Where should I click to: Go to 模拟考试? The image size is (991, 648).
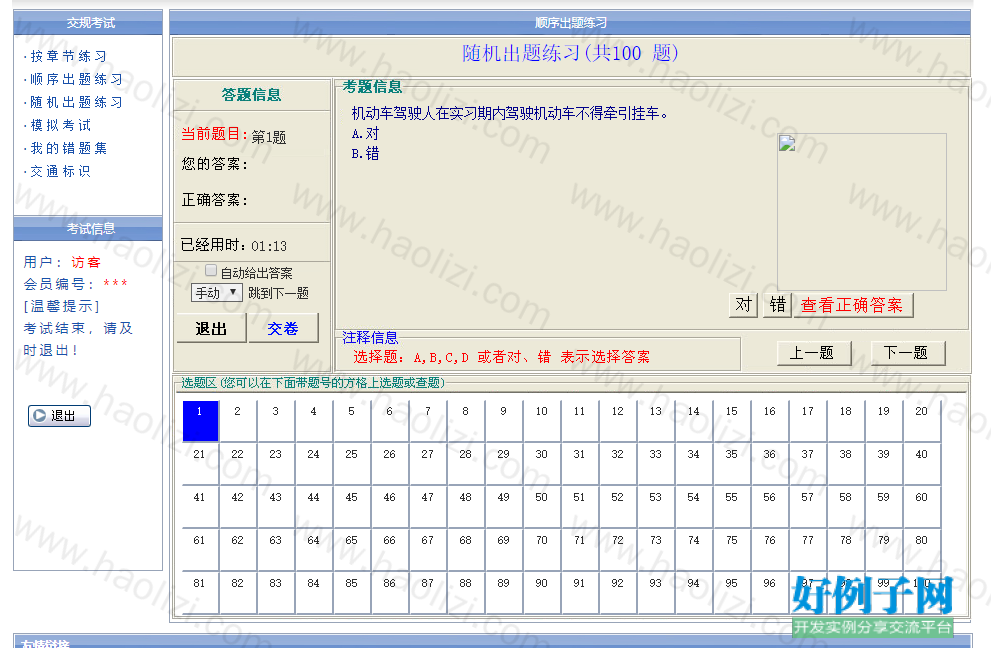coord(61,125)
